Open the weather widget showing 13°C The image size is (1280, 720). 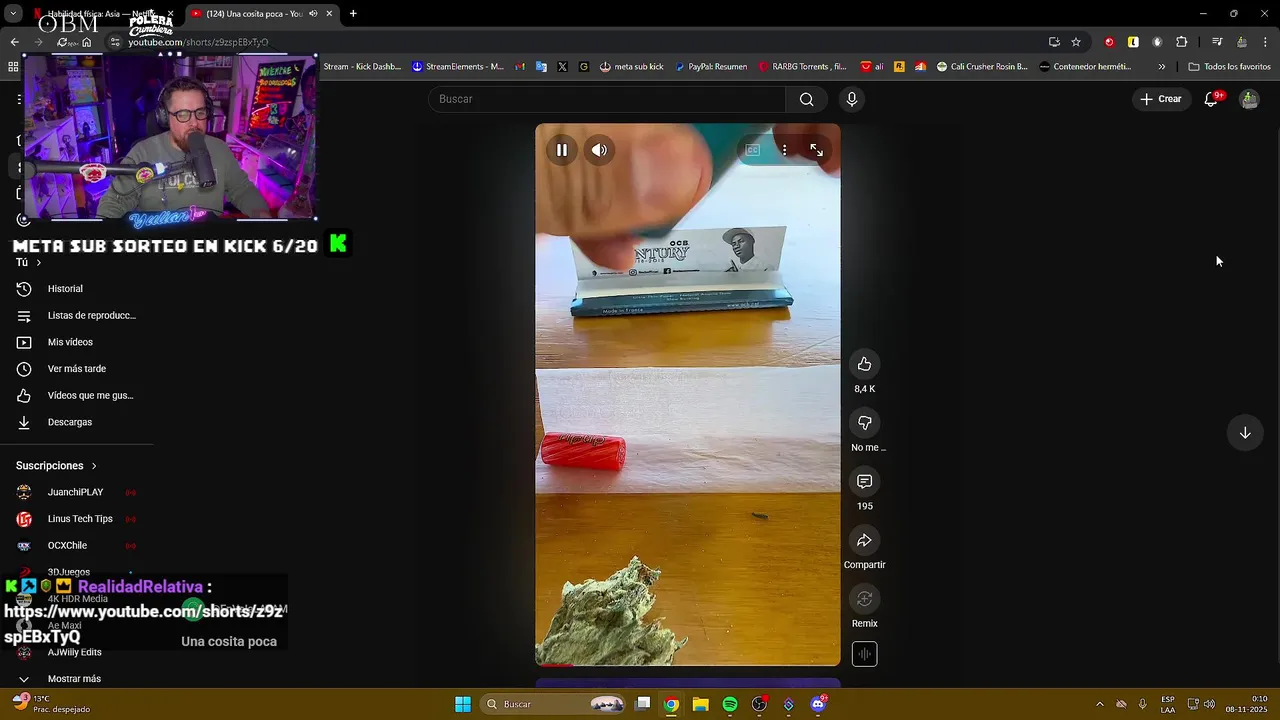click(x=51, y=704)
